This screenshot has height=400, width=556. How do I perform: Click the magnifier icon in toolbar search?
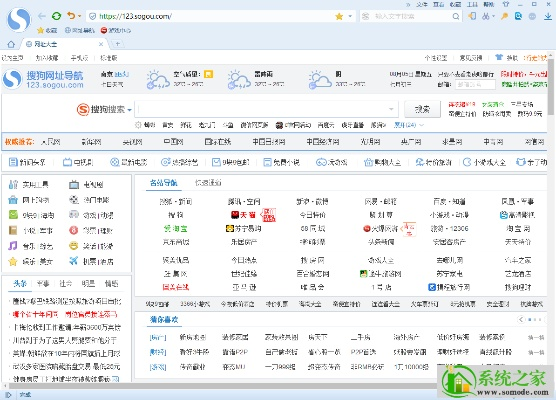456,16
